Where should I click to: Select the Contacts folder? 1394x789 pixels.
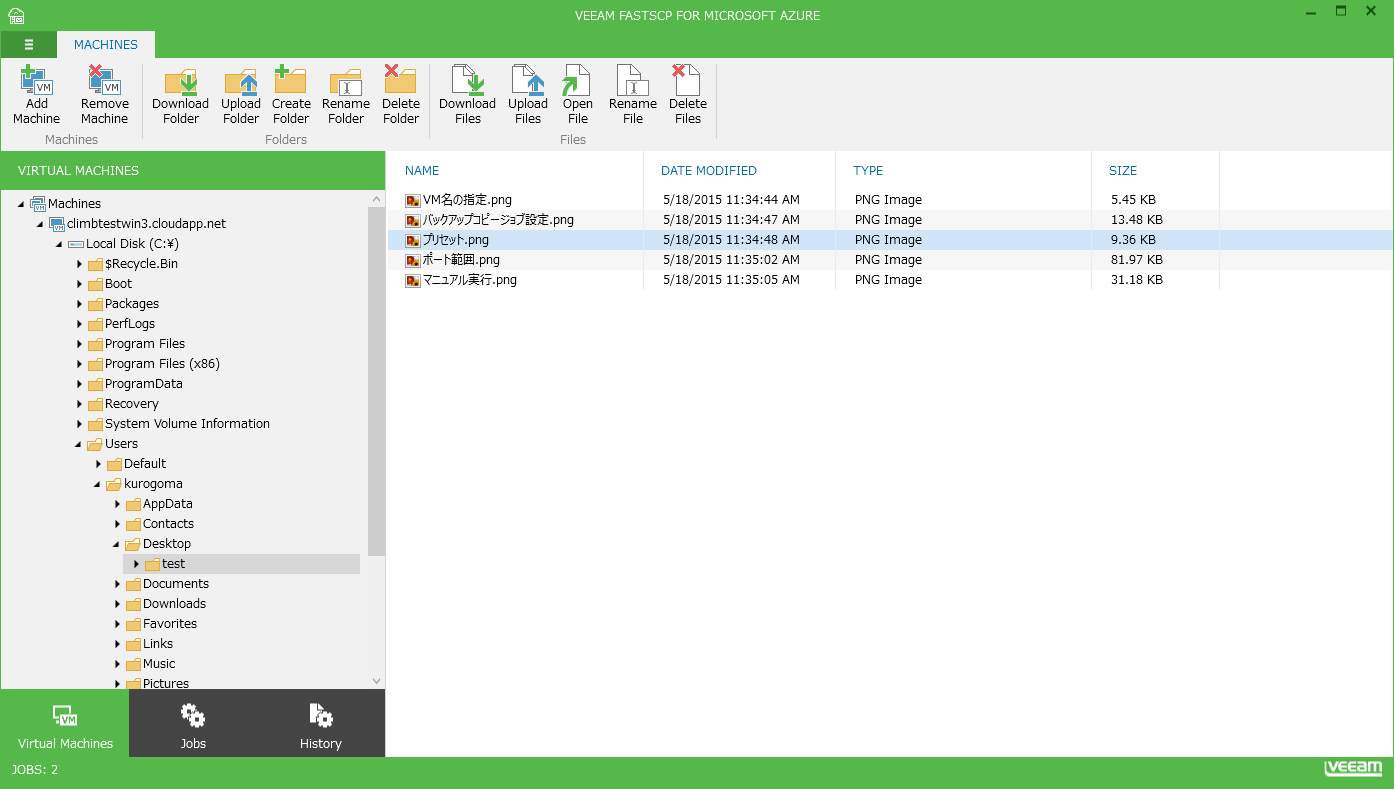[x=168, y=524]
